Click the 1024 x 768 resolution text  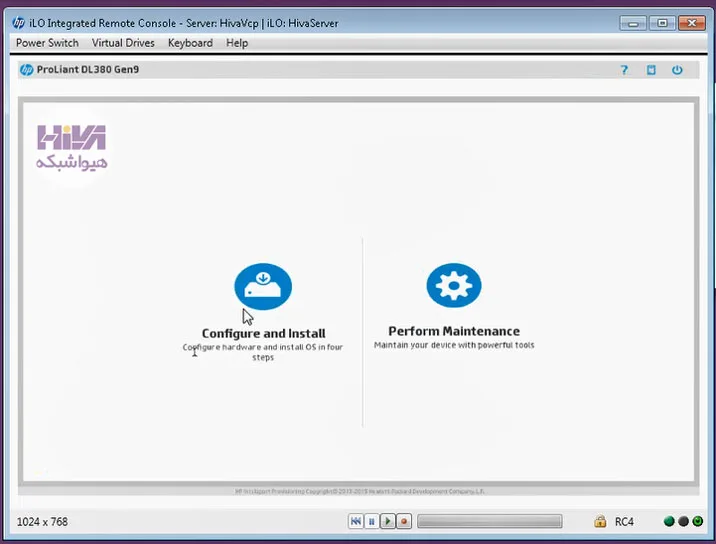coord(42,522)
